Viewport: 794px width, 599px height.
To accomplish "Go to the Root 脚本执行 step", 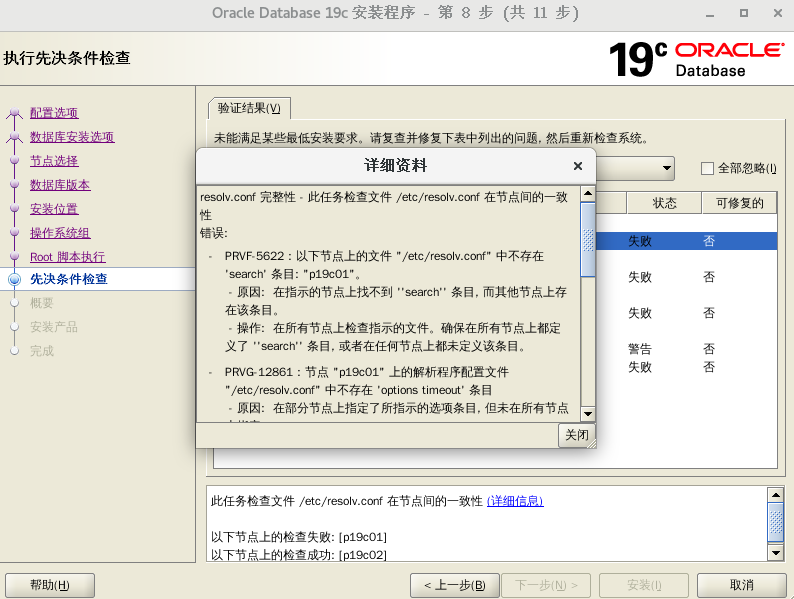I will click(67, 257).
